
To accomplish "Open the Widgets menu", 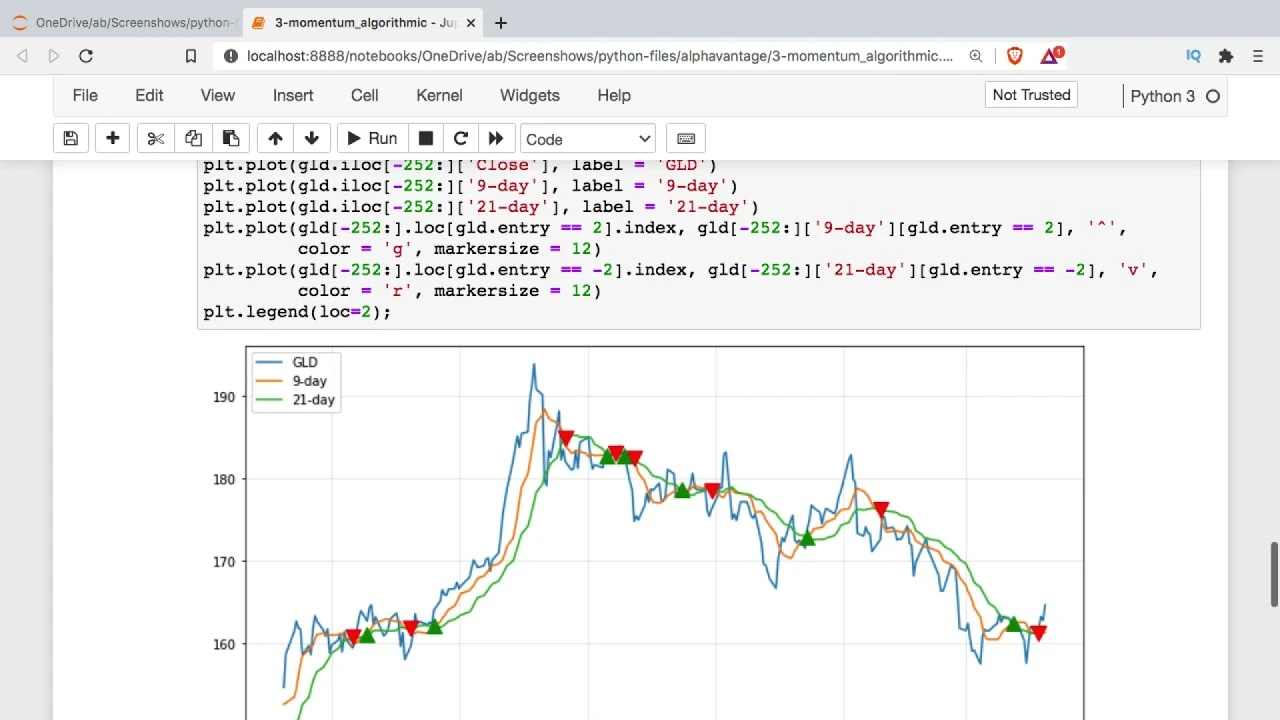I will click(x=529, y=95).
